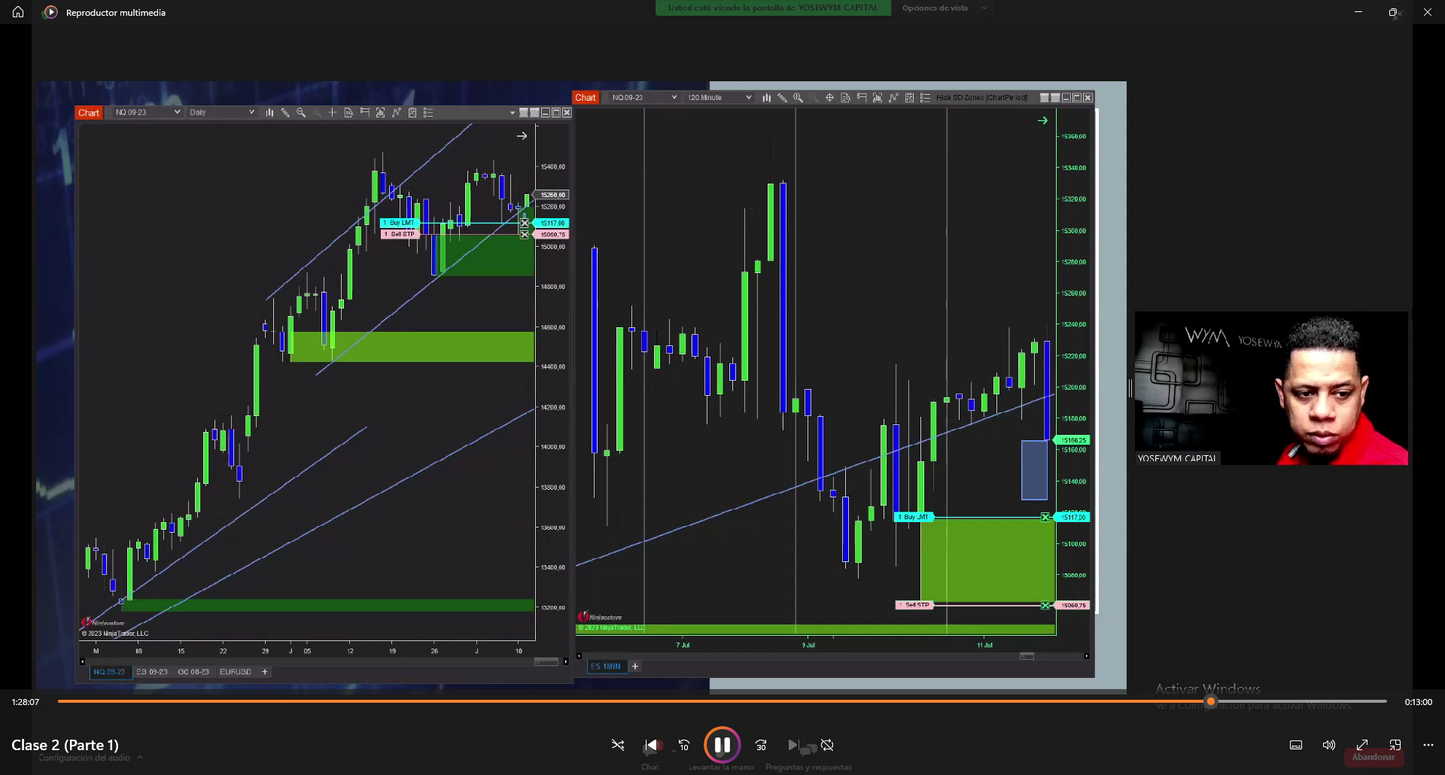
Task: Open properties list icon in 120 Minute chart
Action: coord(925,98)
